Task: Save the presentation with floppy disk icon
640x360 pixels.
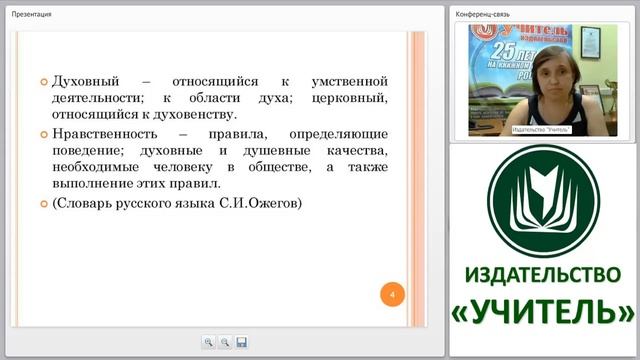Action: pyautogui.click(x=241, y=342)
